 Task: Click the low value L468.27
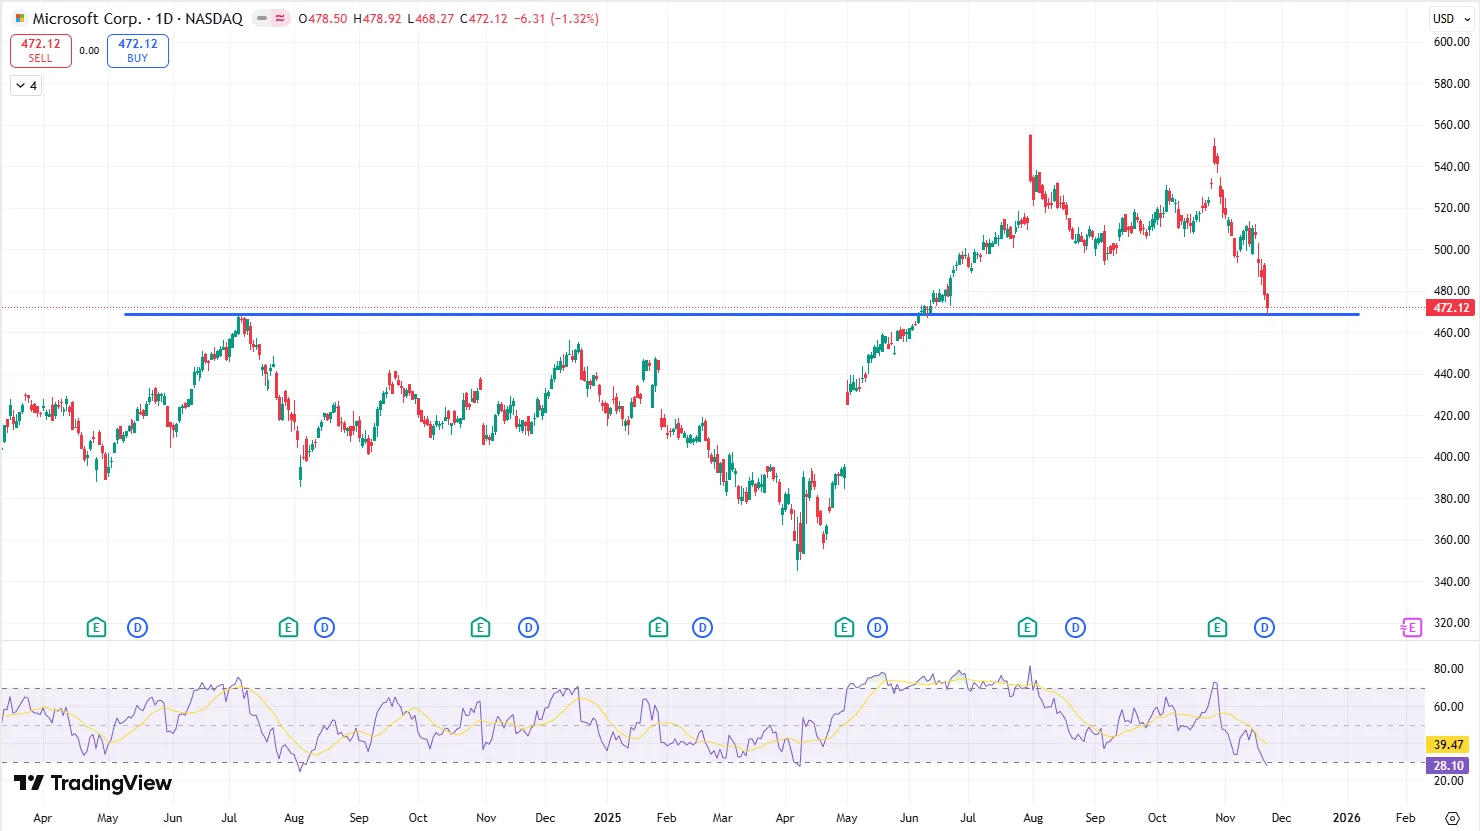click(x=431, y=18)
